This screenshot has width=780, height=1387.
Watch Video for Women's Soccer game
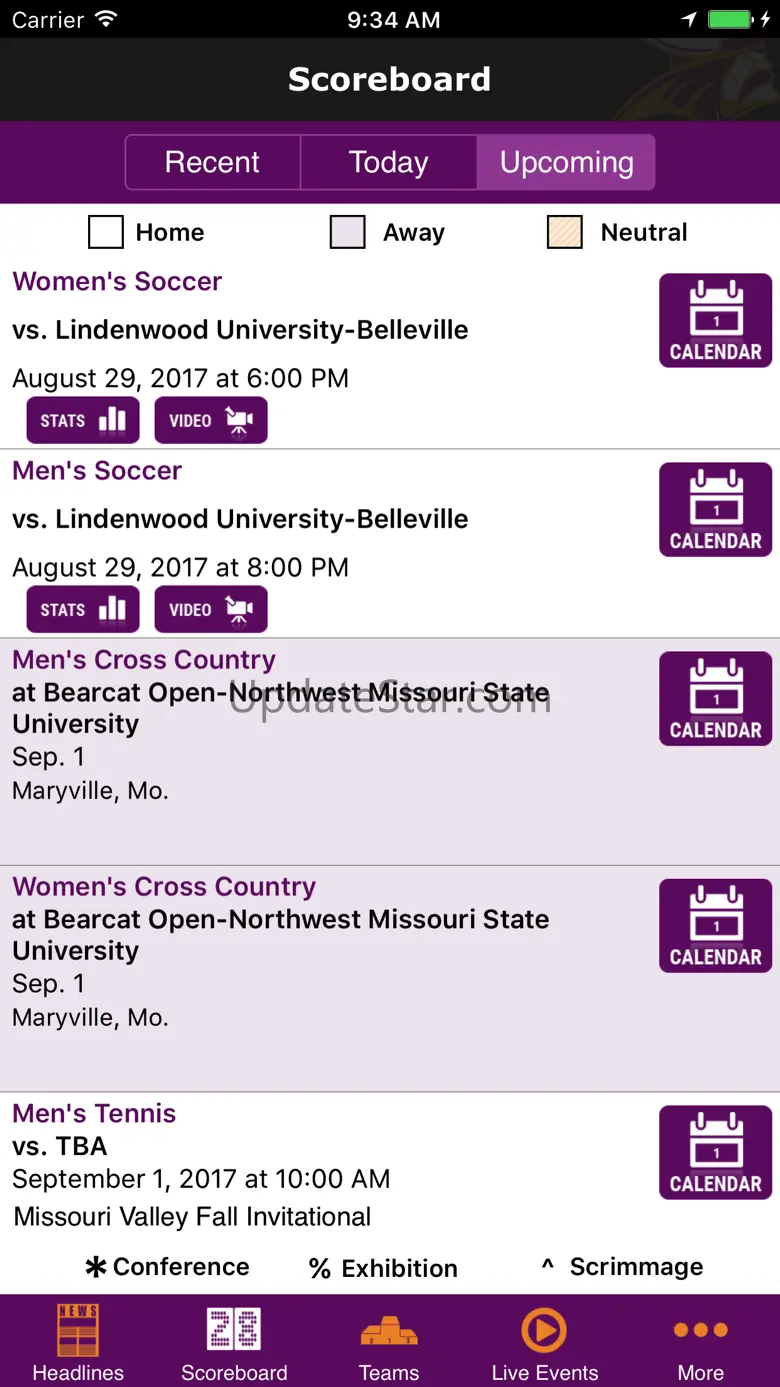(x=211, y=420)
